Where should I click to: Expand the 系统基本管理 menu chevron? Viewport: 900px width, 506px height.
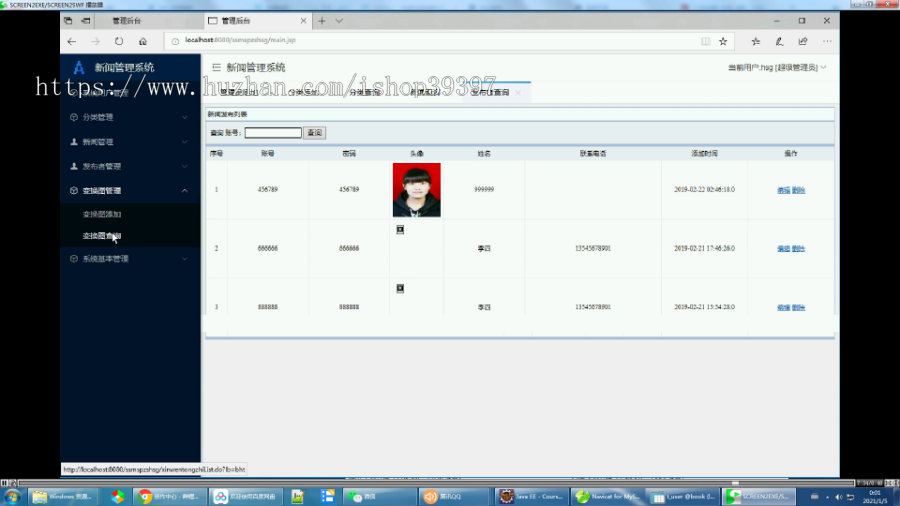185,259
